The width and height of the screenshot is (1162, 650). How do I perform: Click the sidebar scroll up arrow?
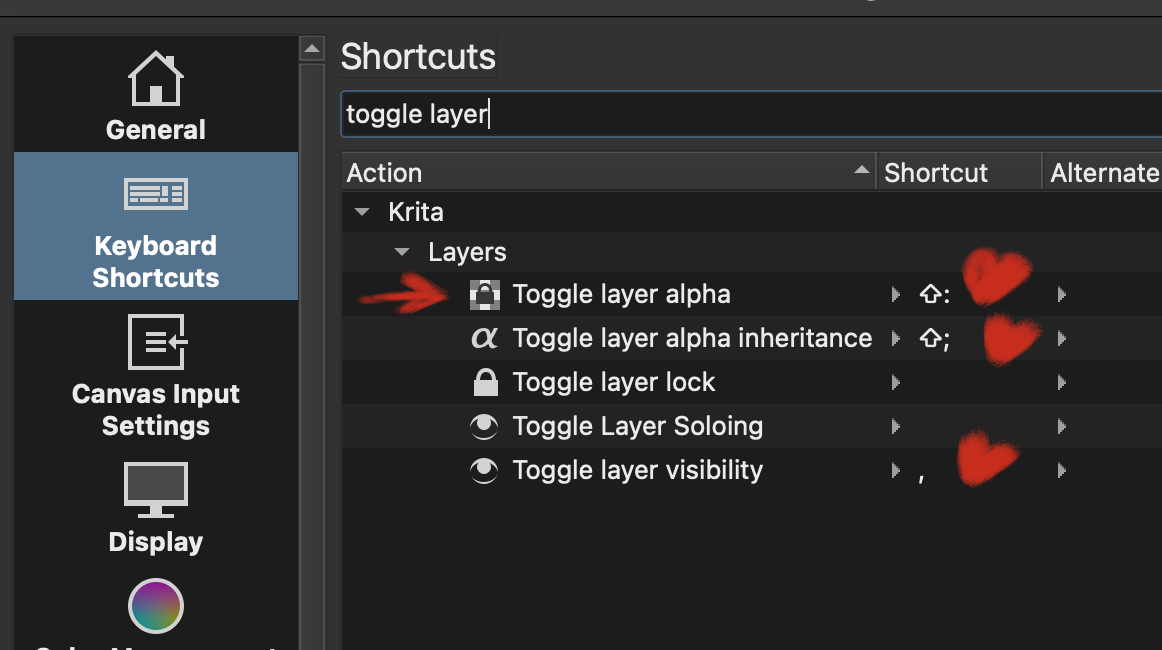pos(312,48)
